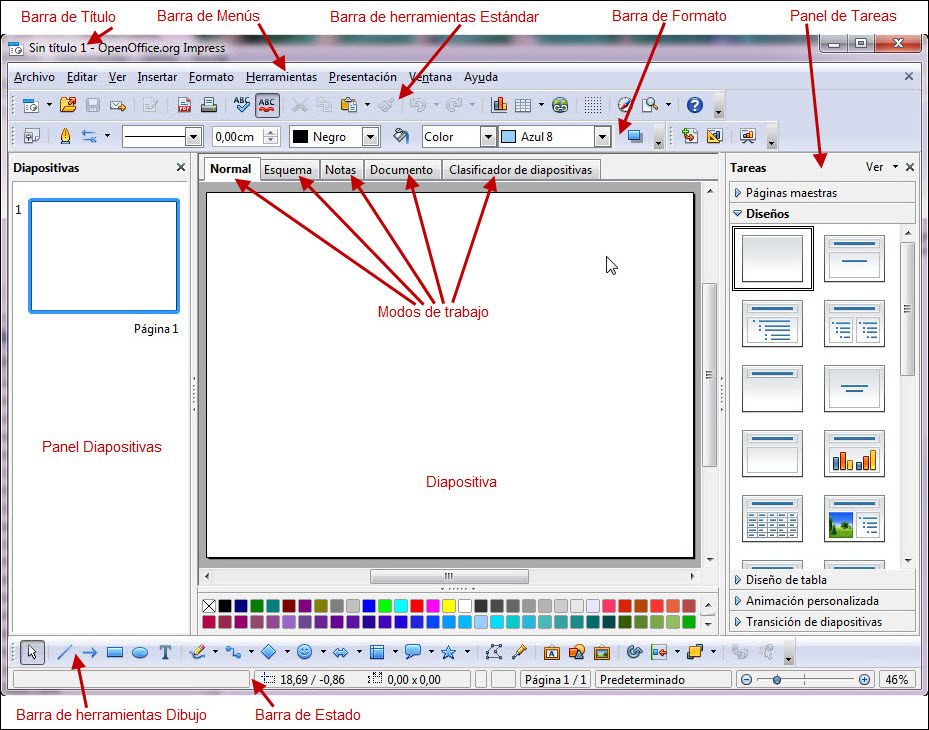Select the slide 1 thumbnail

(104, 256)
